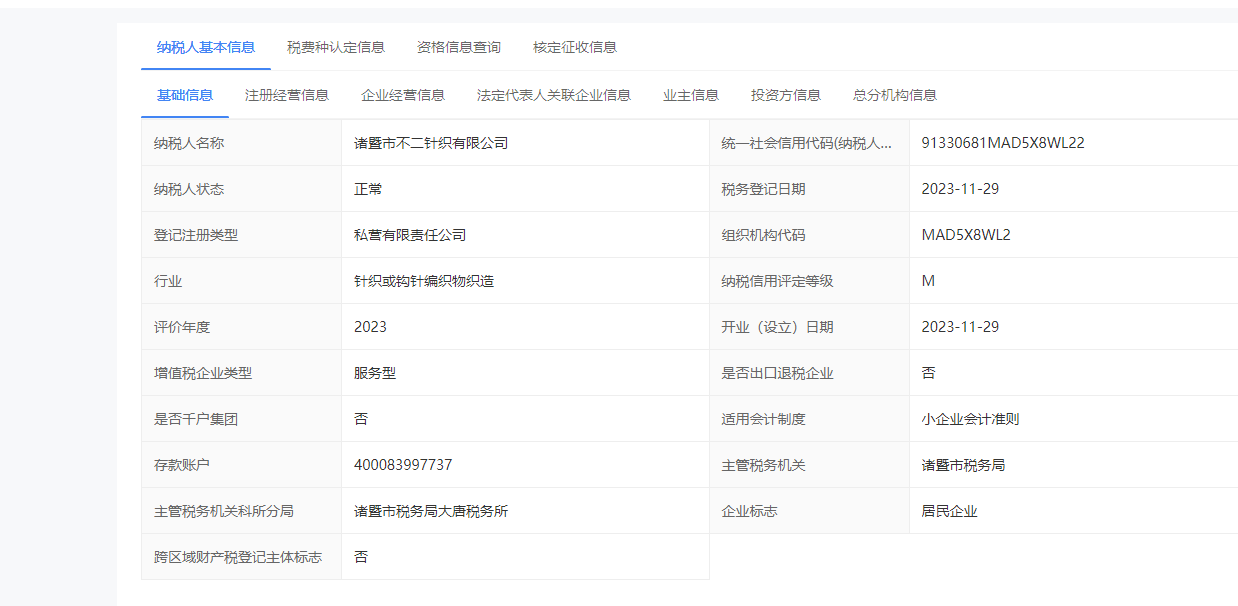Click the 小企业会计准则 value cell
The height and width of the screenshot is (606, 1238).
(969, 419)
